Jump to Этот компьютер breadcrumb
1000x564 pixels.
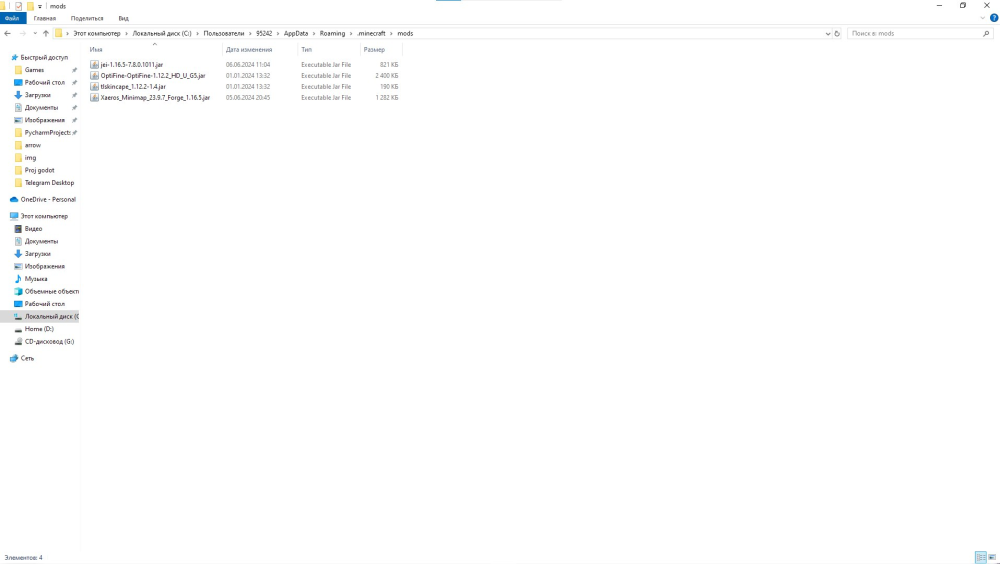[97, 33]
